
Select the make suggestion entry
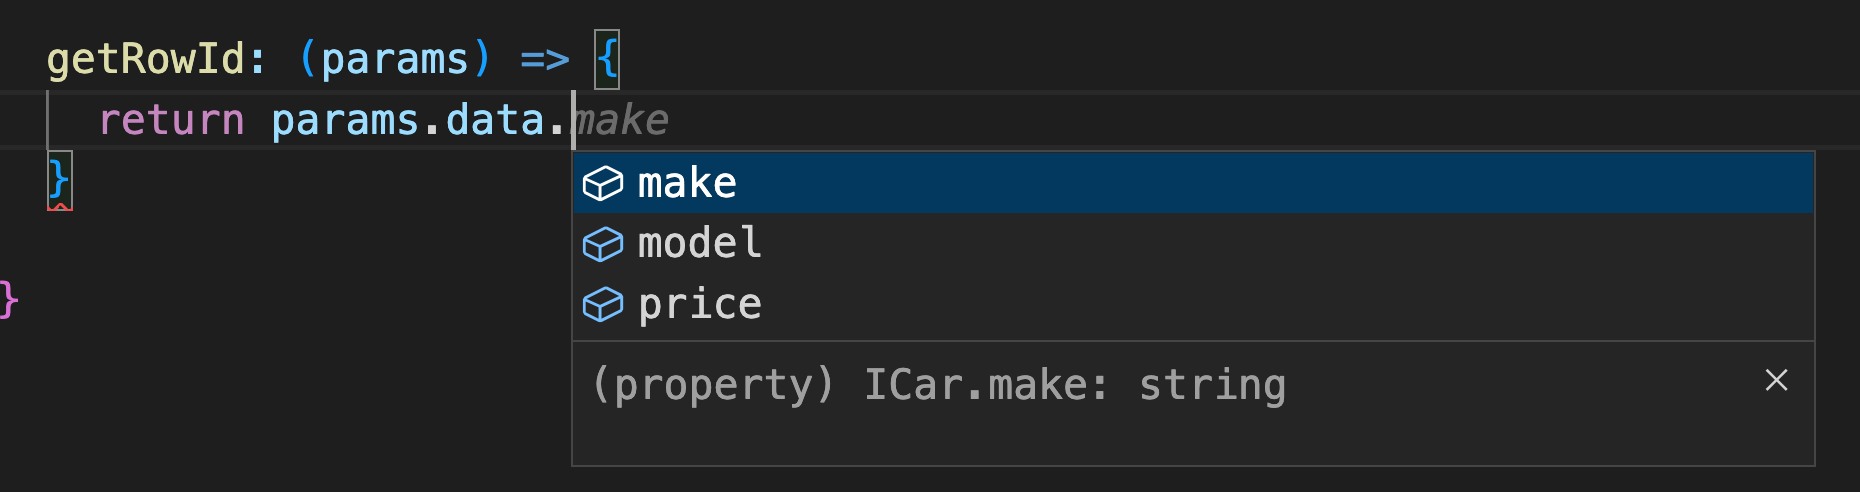coord(1193,183)
